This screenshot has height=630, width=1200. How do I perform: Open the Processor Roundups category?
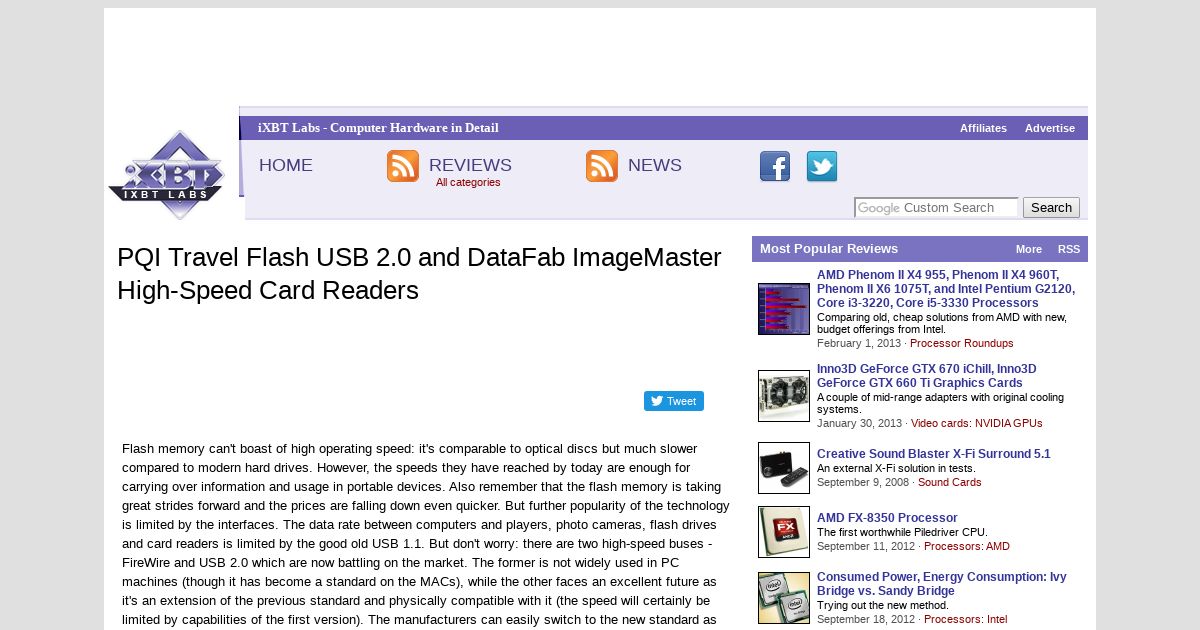pos(962,343)
